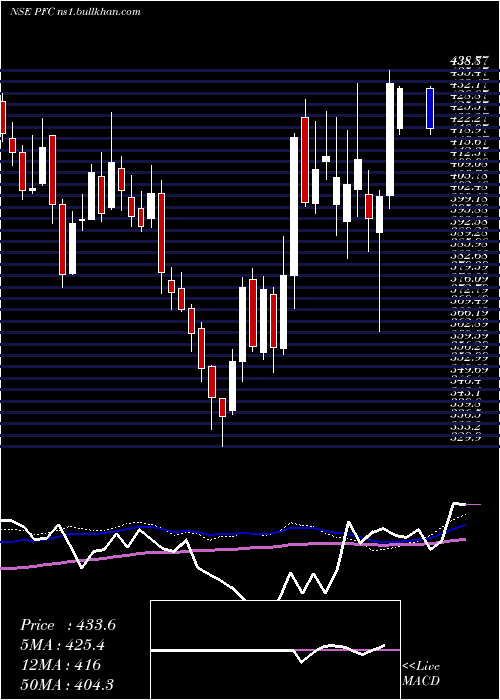Click the 349.69 price axis label

(469, 369)
